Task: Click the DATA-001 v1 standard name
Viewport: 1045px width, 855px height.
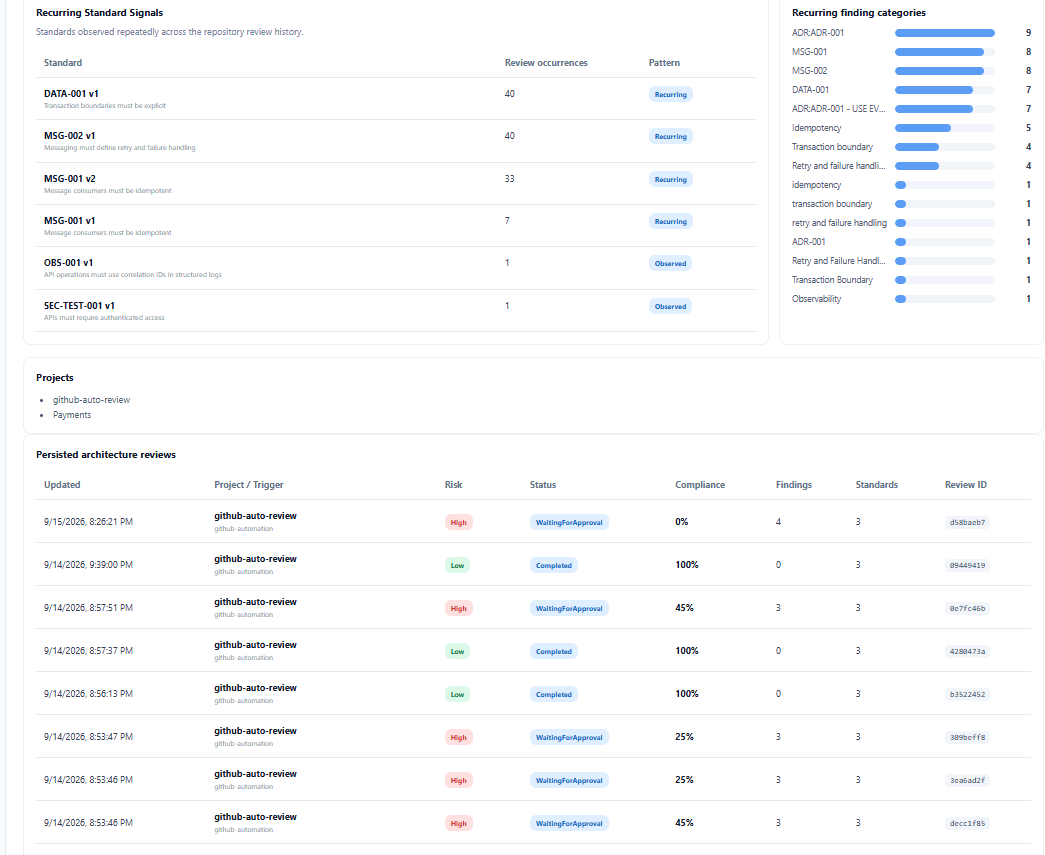Action: tap(71, 94)
